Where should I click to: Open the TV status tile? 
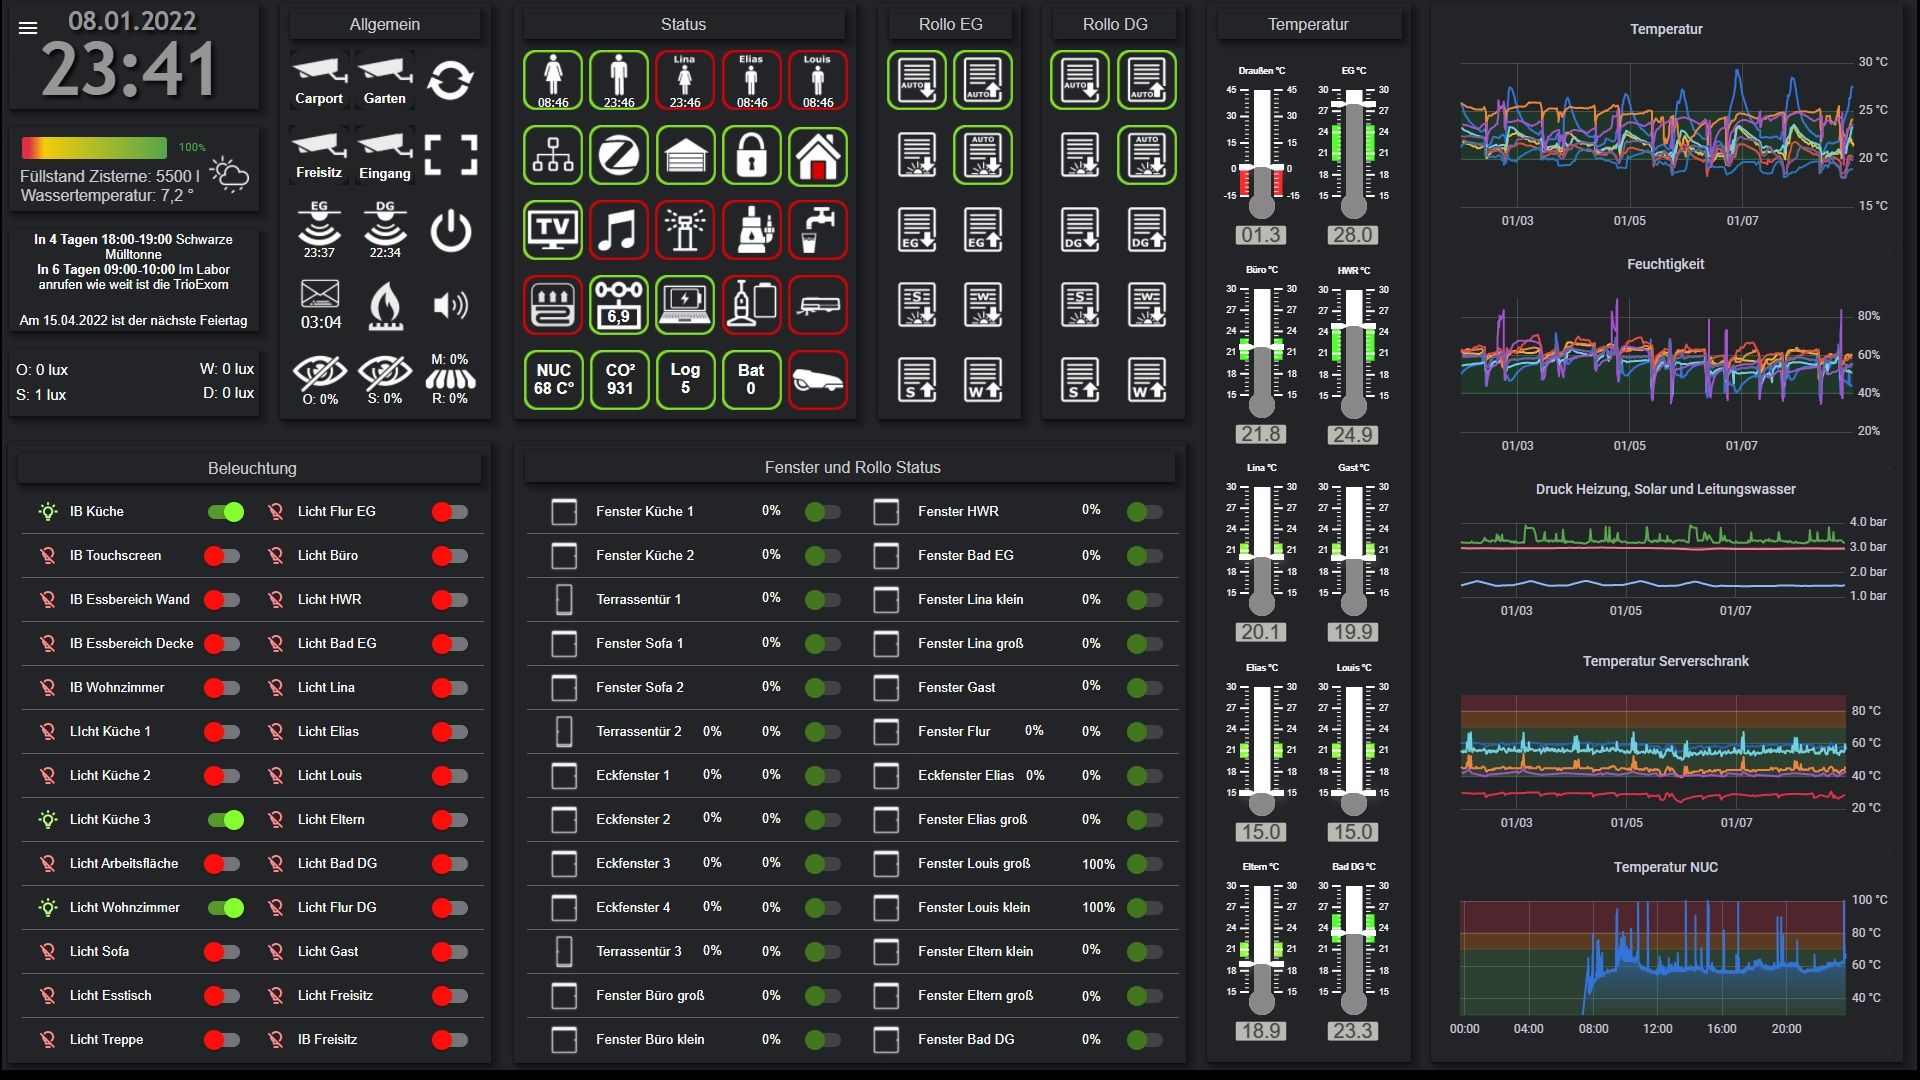[553, 230]
